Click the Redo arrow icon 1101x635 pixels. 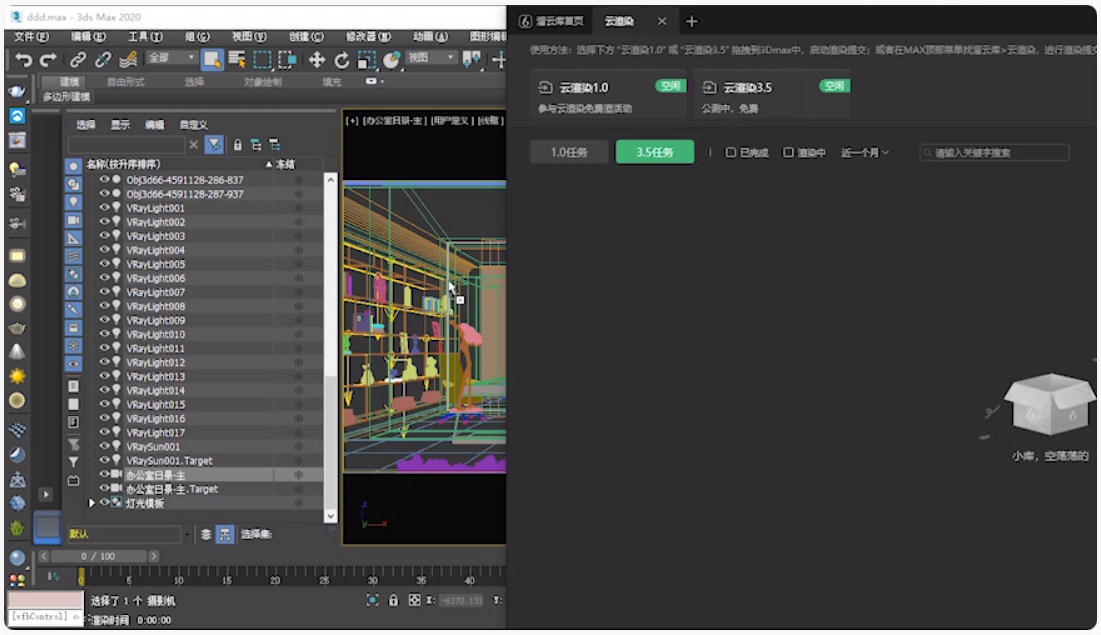(x=48, y=60)
